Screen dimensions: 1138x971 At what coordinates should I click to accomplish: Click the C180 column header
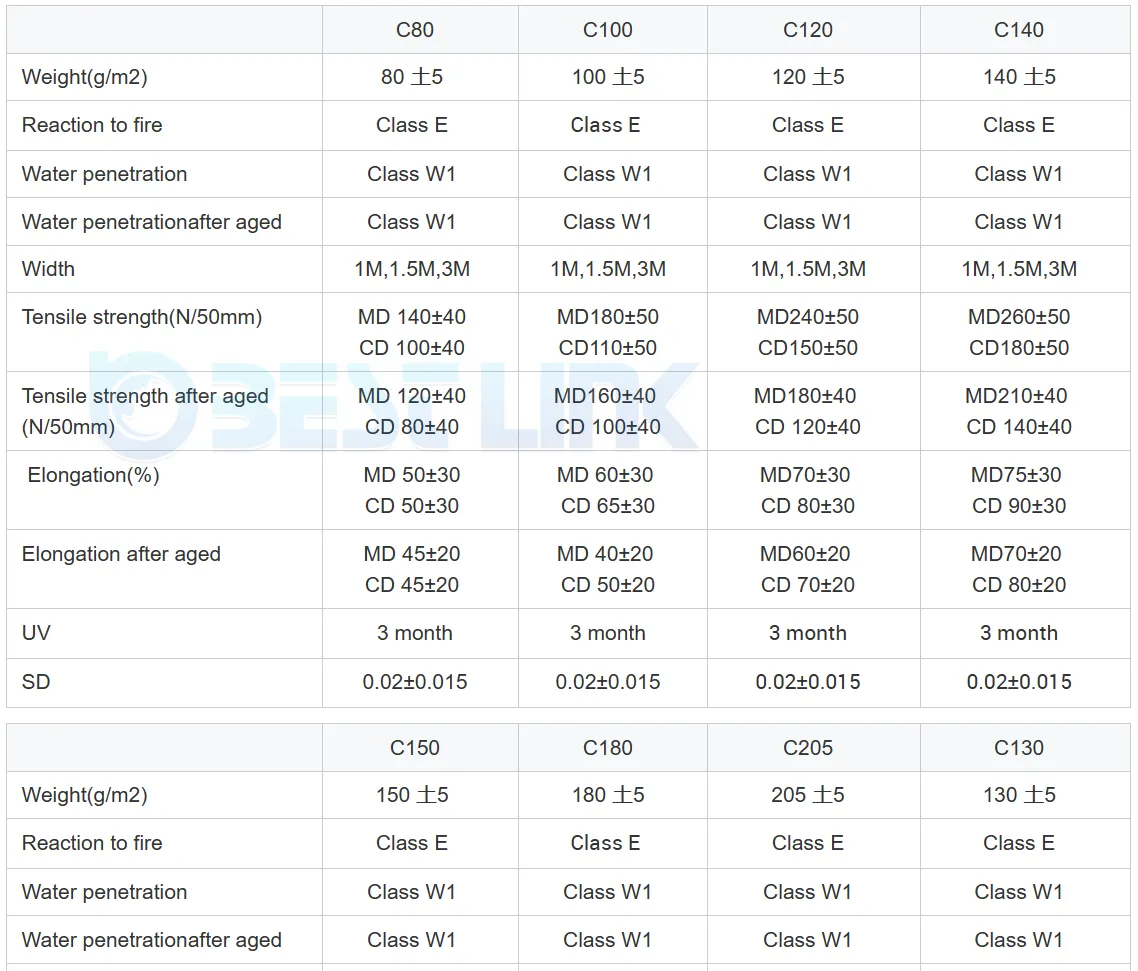coord(608,748)
